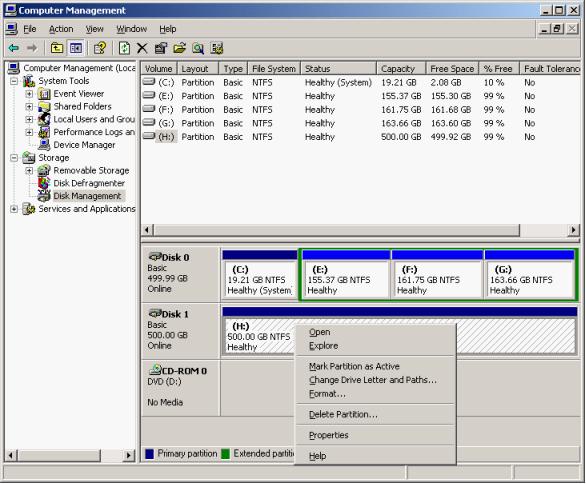The height and width of the screenshot is (484, 586).
Task: Click the Properties toolbar icon
Action: [x=161, y=48]
